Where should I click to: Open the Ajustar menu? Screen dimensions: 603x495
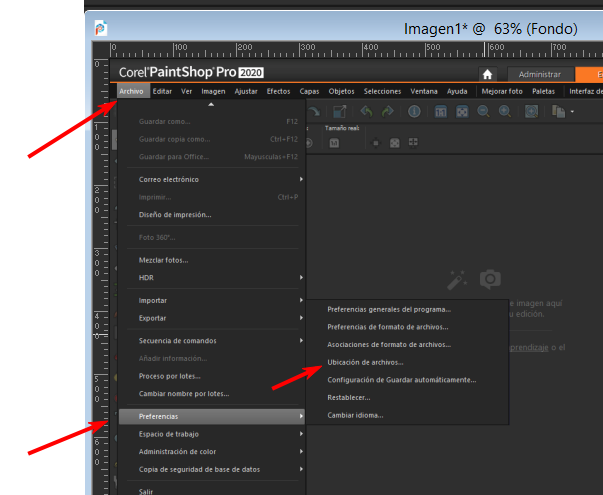[246, 91]
